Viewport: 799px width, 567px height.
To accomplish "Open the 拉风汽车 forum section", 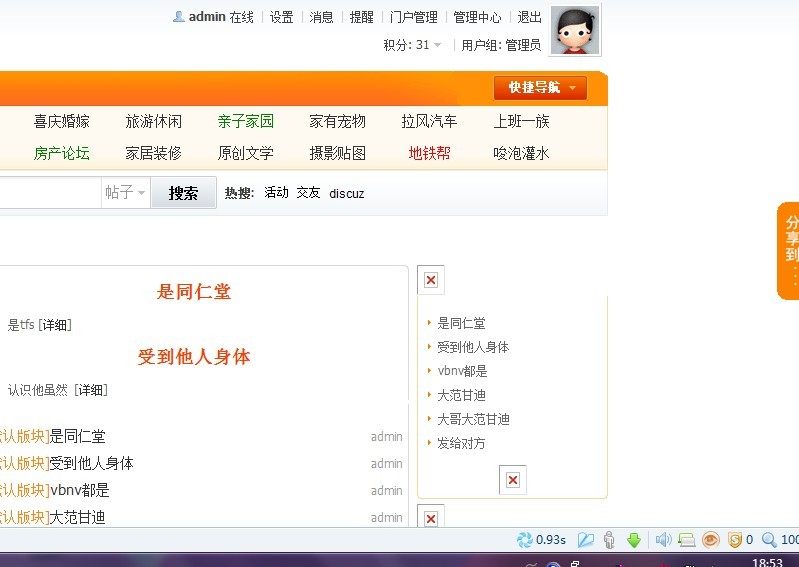I will pos(429,121).
